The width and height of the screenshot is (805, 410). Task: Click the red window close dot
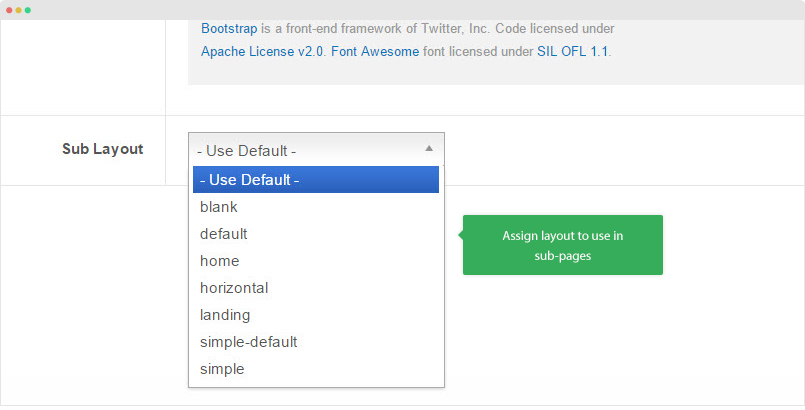[9, 10]
